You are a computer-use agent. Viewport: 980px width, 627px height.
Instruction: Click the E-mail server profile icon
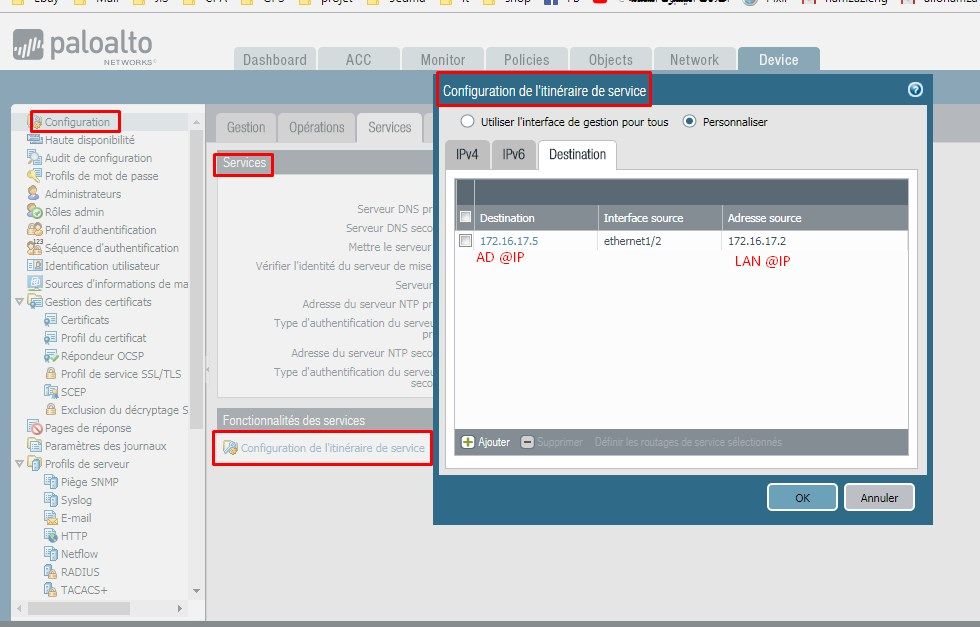51,518
